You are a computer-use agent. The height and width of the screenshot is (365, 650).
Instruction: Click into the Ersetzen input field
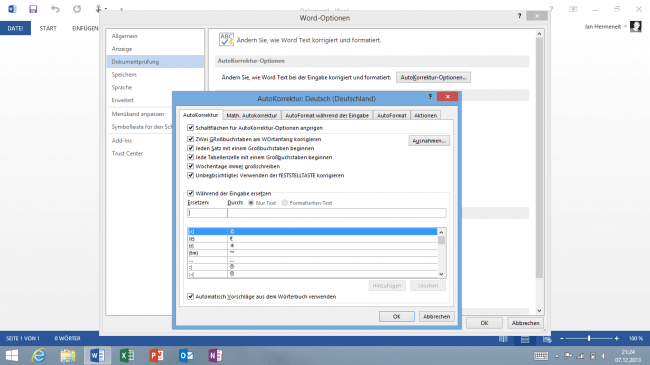(x=207, y=213)
